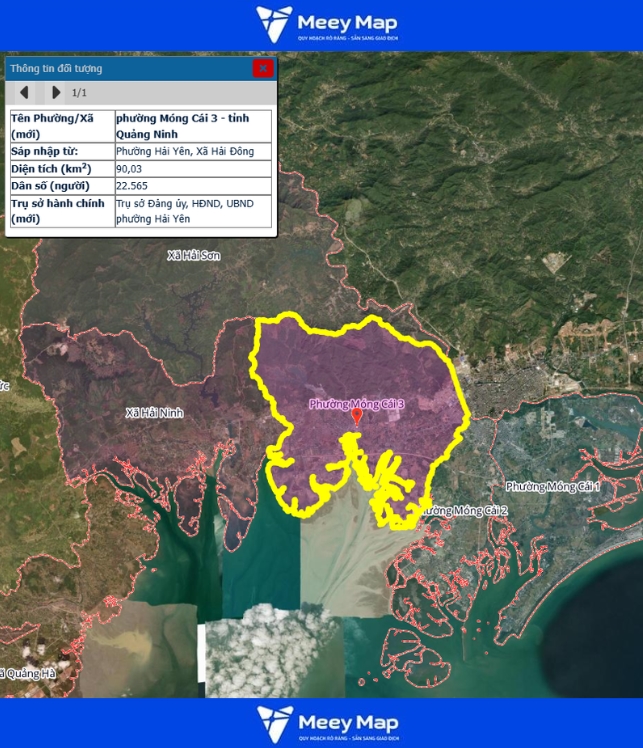Go to next feature with right arrow
This screenshot has width=643, height=748.
pos(56,93)
